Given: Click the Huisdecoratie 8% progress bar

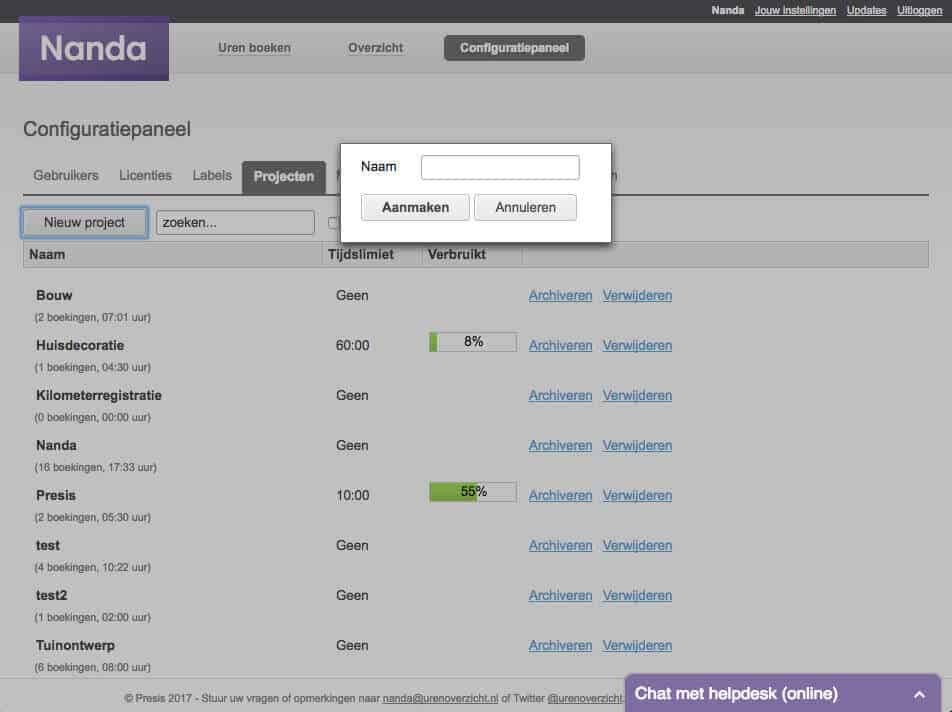Looking at the screenshot, I should click(472, 342).
